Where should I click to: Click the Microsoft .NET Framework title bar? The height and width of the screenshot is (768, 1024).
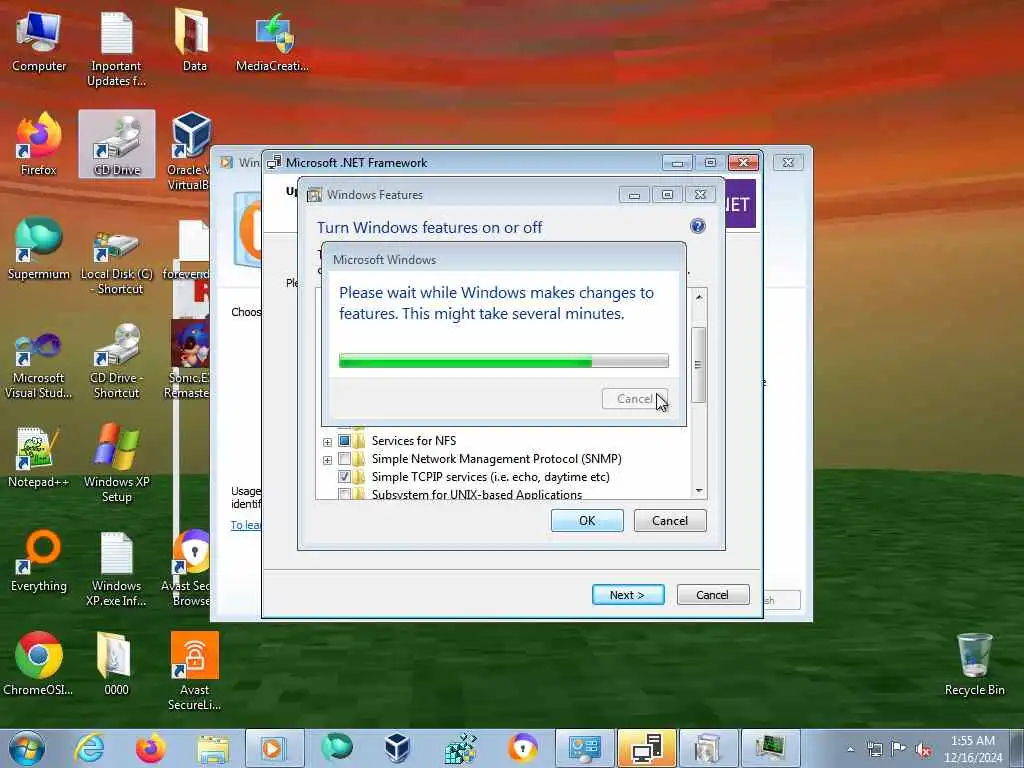(x=464, y=163)
